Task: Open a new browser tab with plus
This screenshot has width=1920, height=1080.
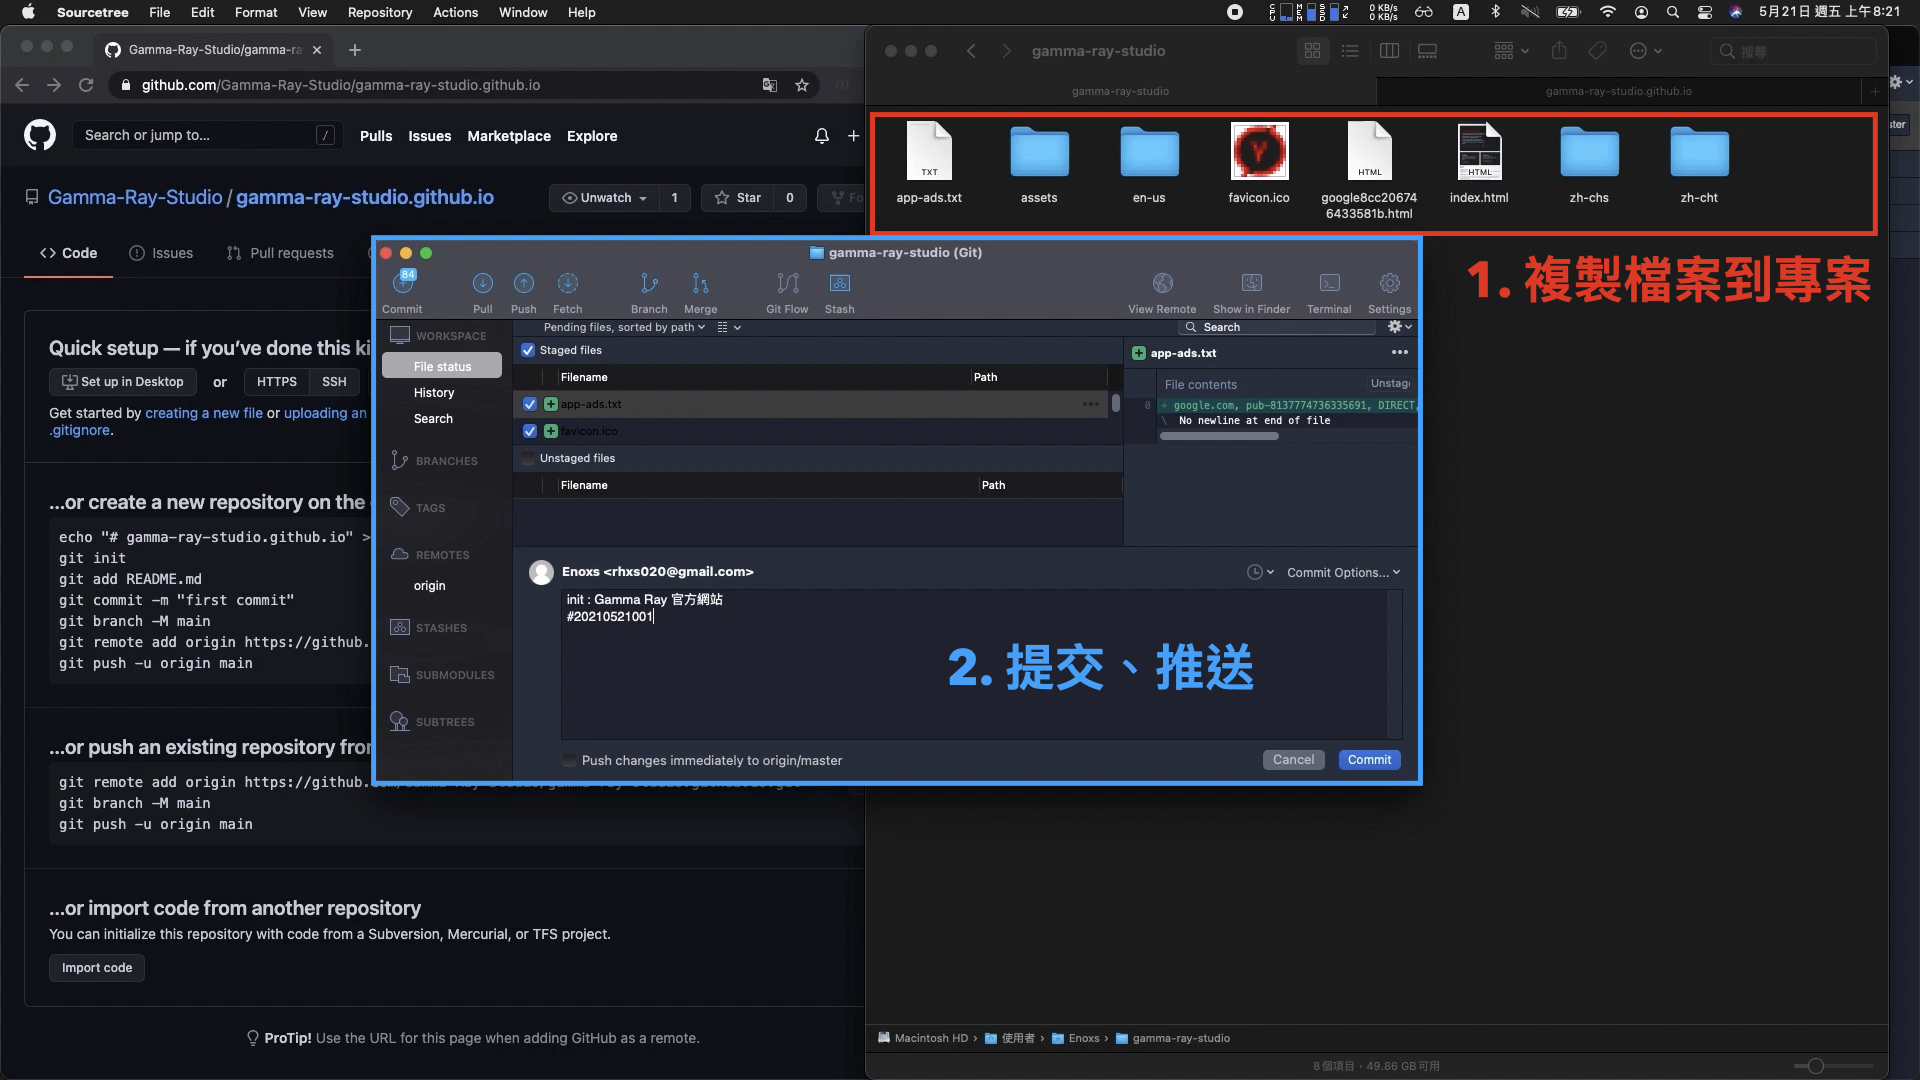Action: point(355,49)
